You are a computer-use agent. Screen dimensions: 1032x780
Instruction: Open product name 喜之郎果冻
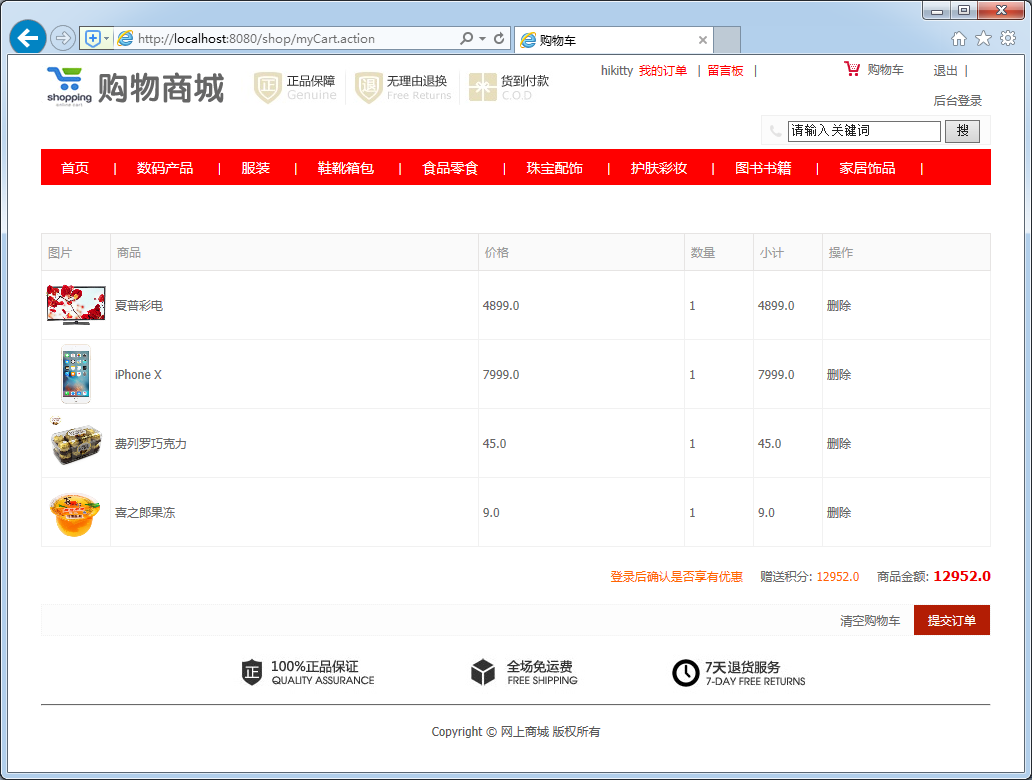(x=145, y=513)
